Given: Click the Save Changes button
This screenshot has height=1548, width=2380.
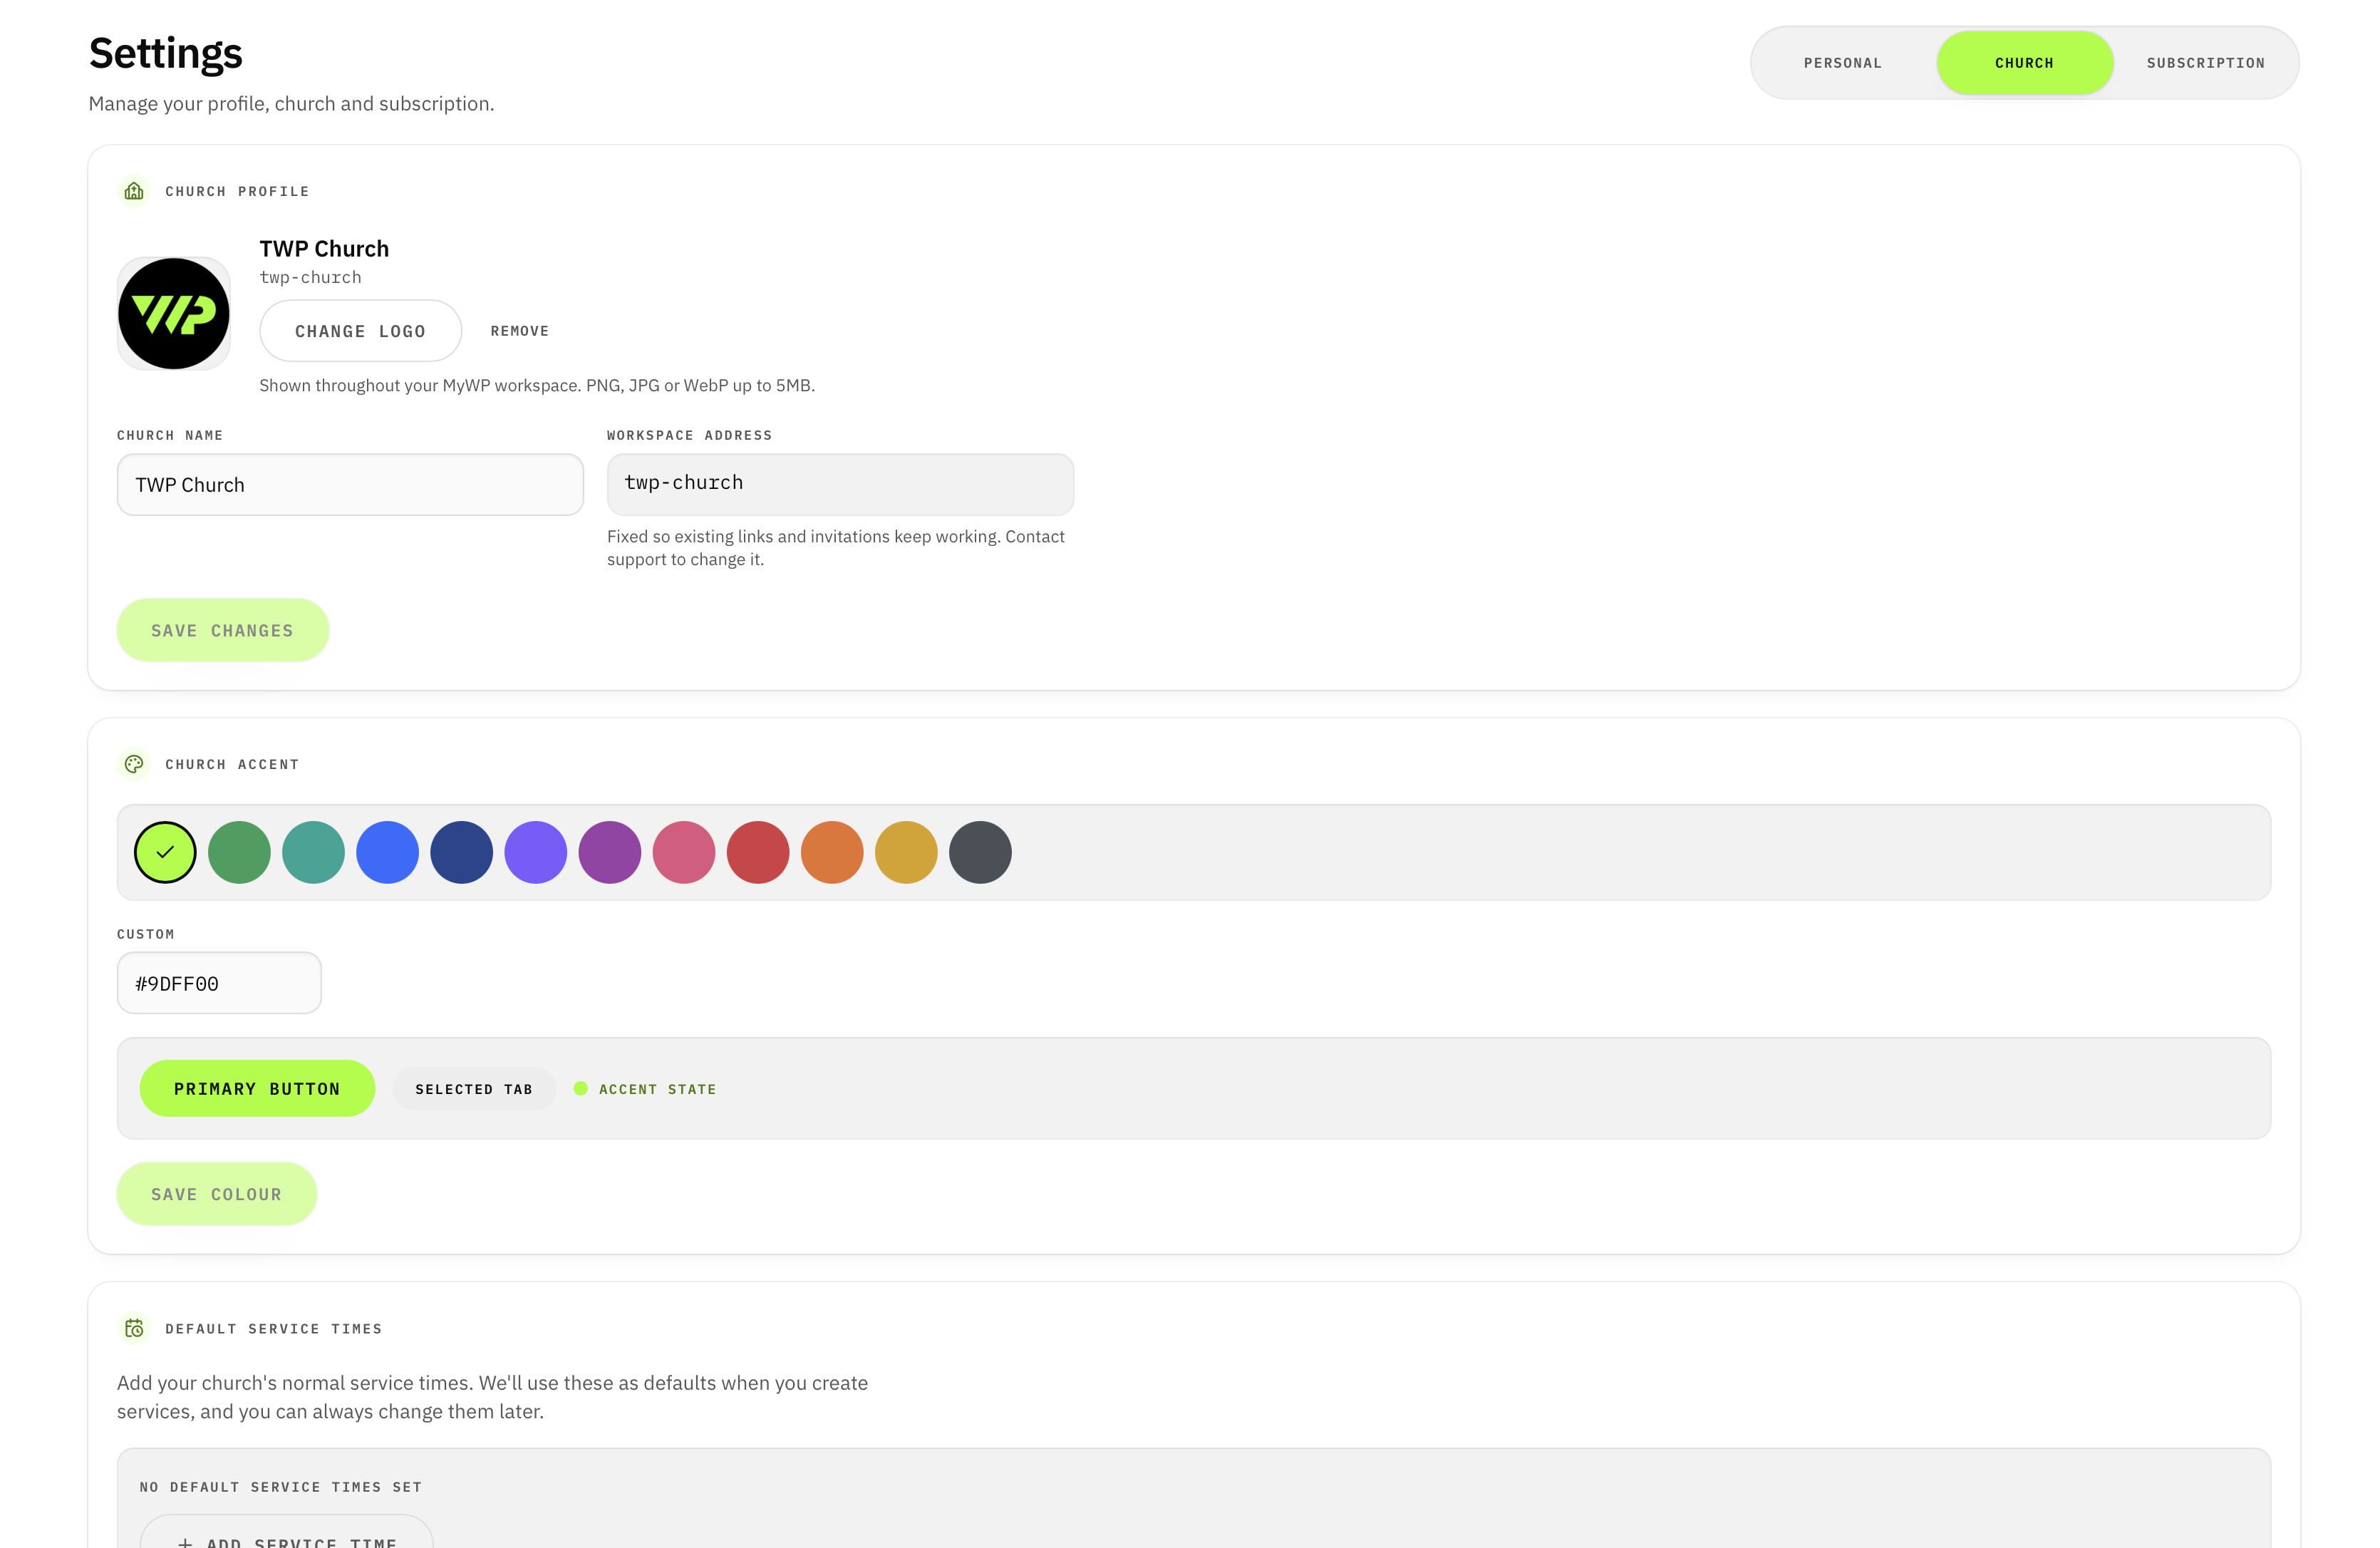Looking at the screenshot, I should [222, 630].
